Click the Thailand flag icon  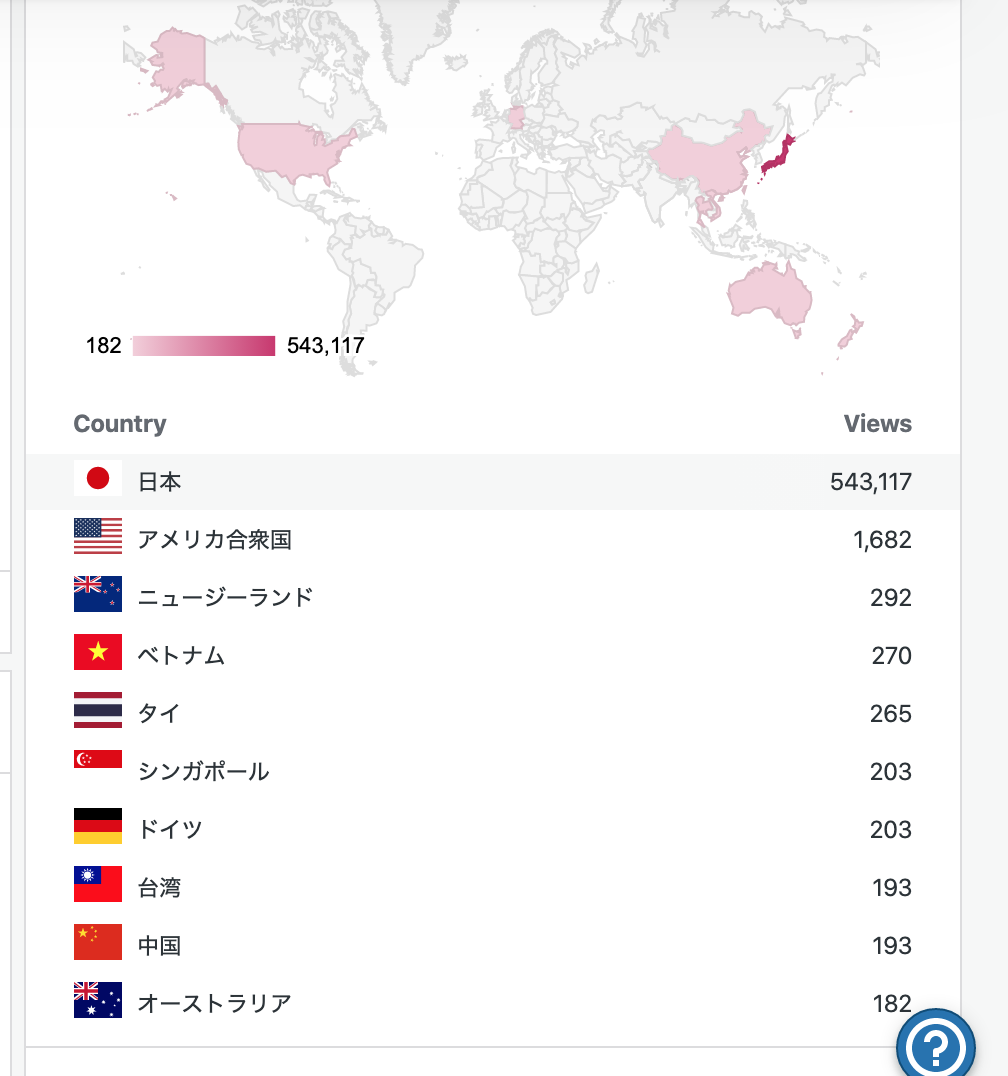click(97, 710)
